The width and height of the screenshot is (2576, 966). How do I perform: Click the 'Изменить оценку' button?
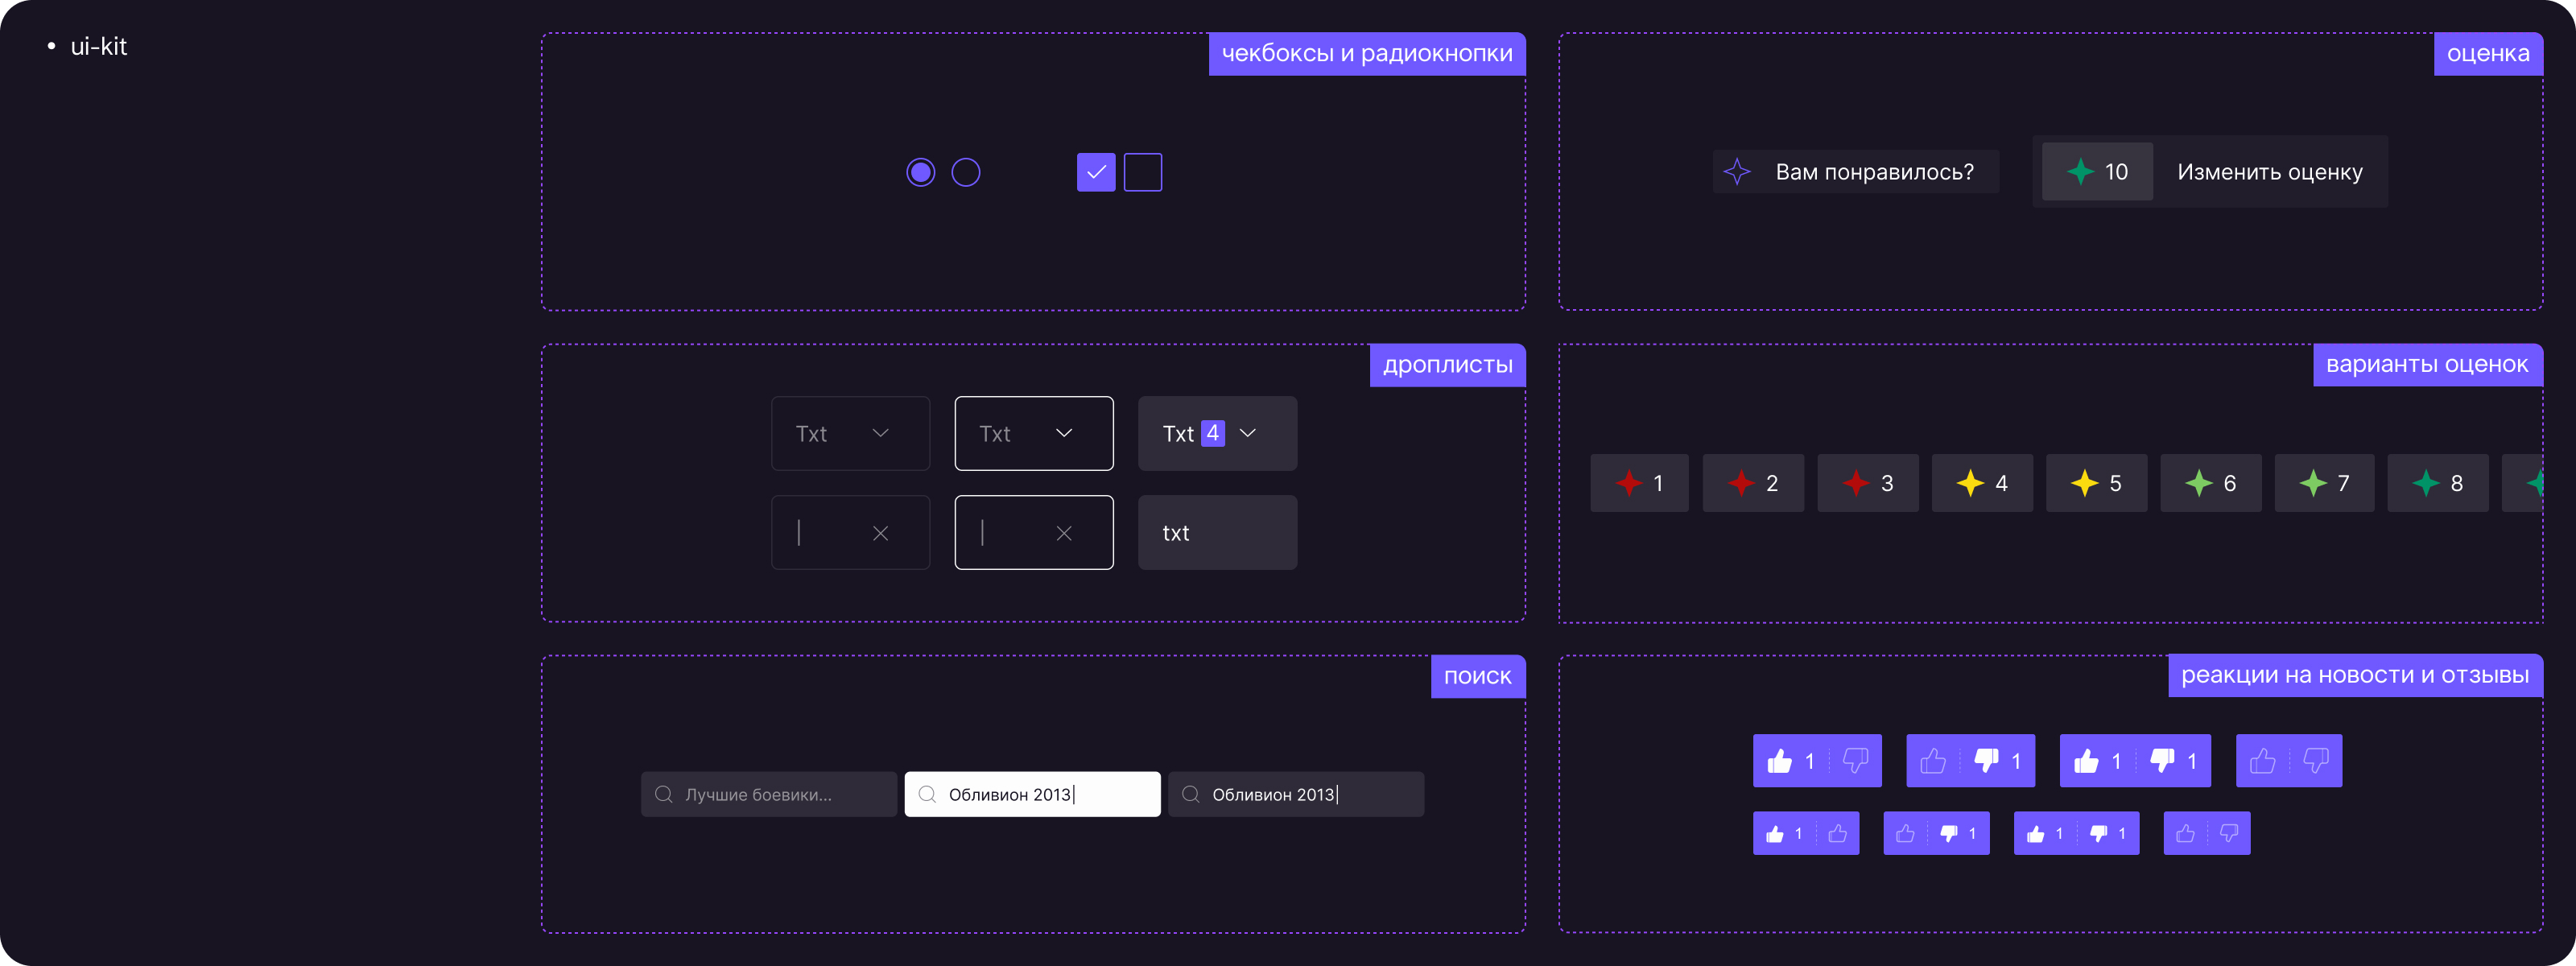tap(2269, 172)
